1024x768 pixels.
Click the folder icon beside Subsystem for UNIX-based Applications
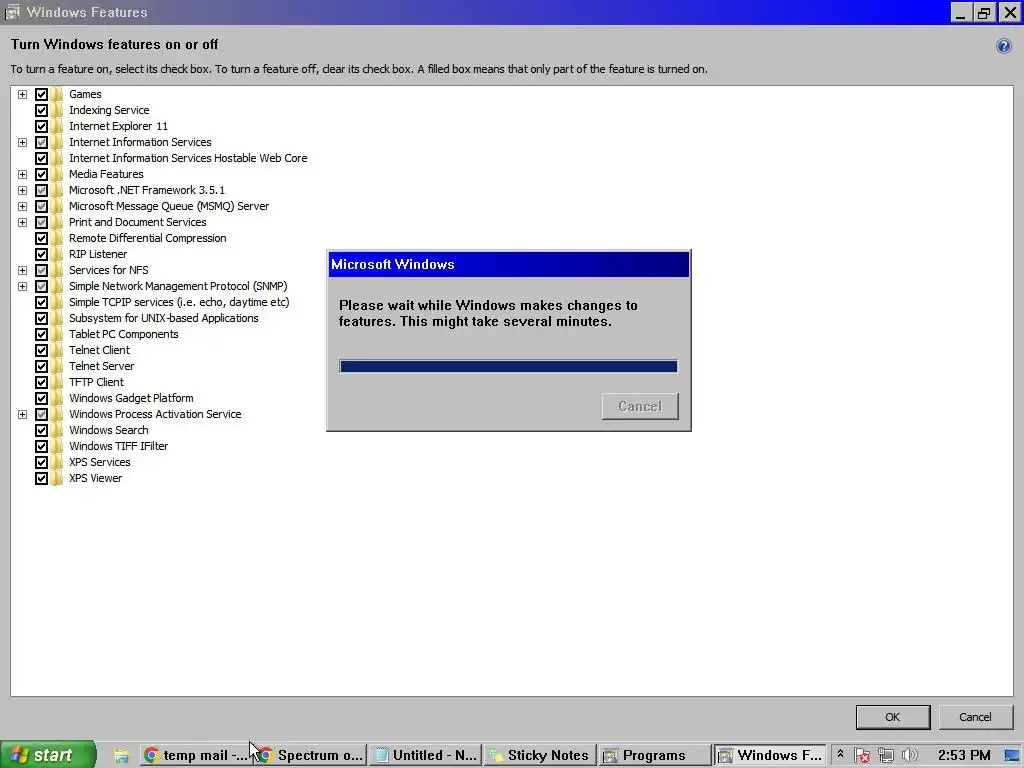[x=57, y=318]
